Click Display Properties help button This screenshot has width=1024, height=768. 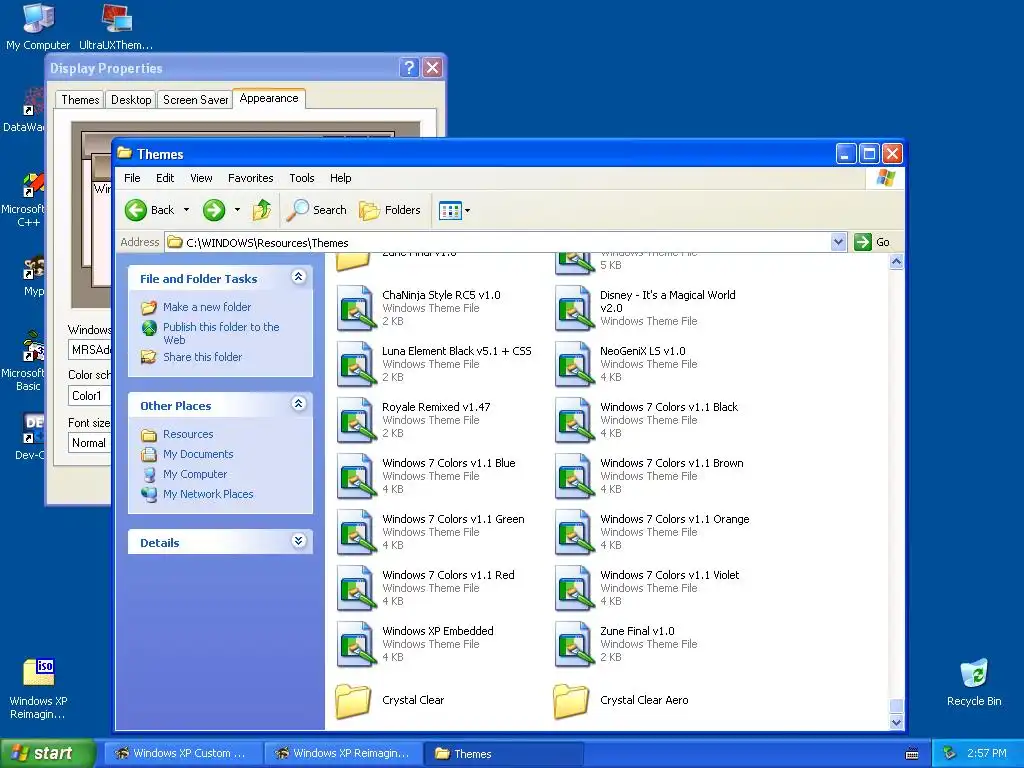click(x=409, y=67)
